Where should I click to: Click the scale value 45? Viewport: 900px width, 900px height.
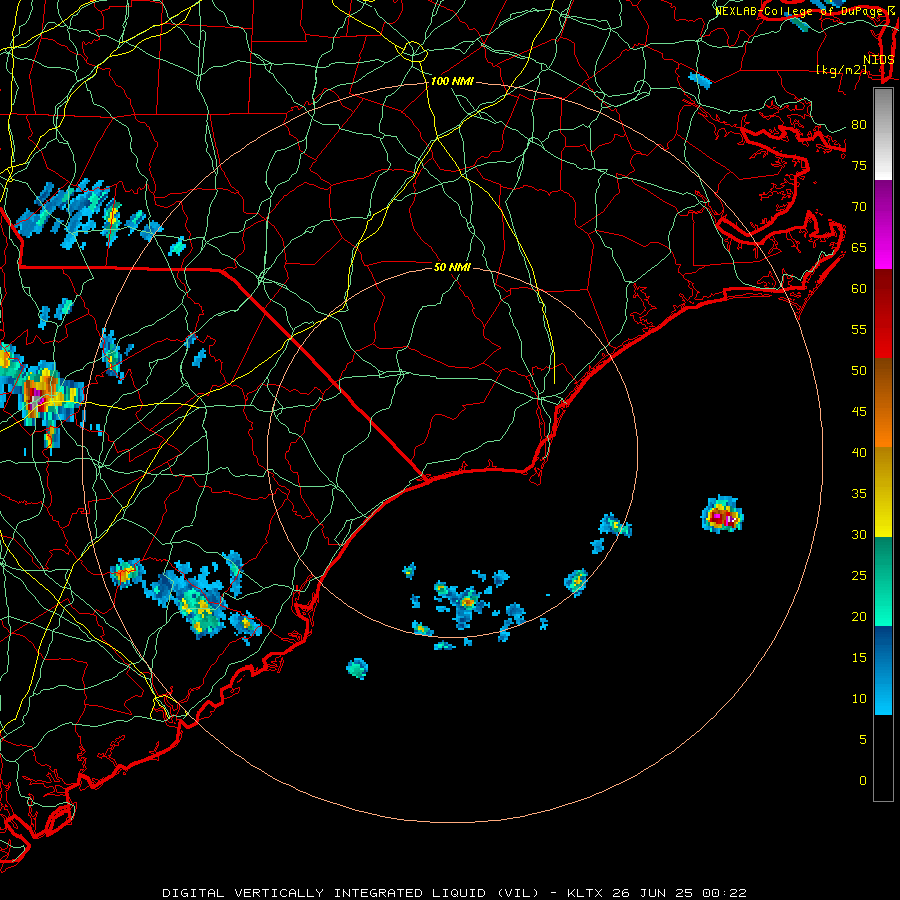point(859,412)
